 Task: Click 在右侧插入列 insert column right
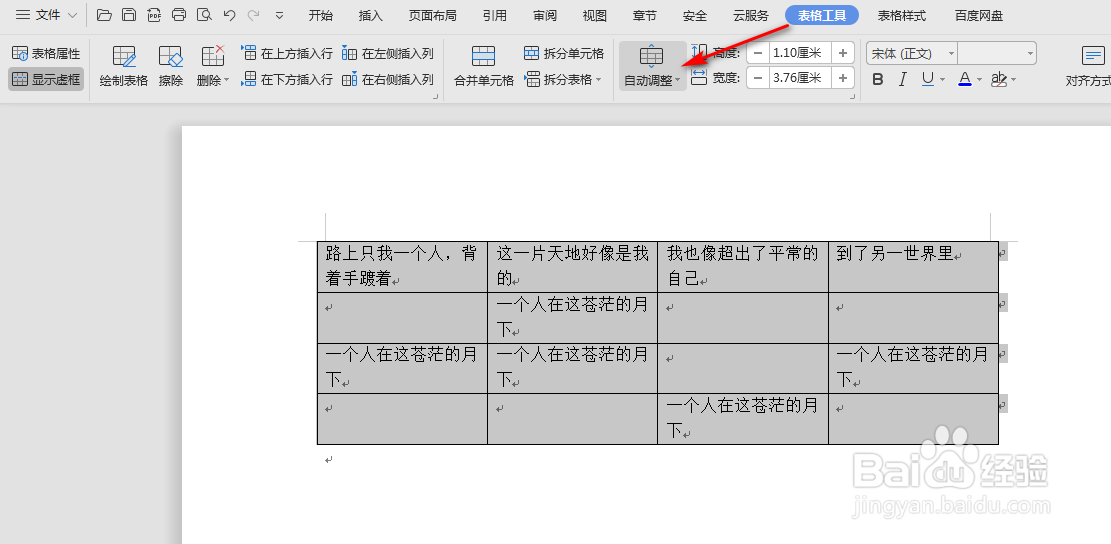coord(388,79)
